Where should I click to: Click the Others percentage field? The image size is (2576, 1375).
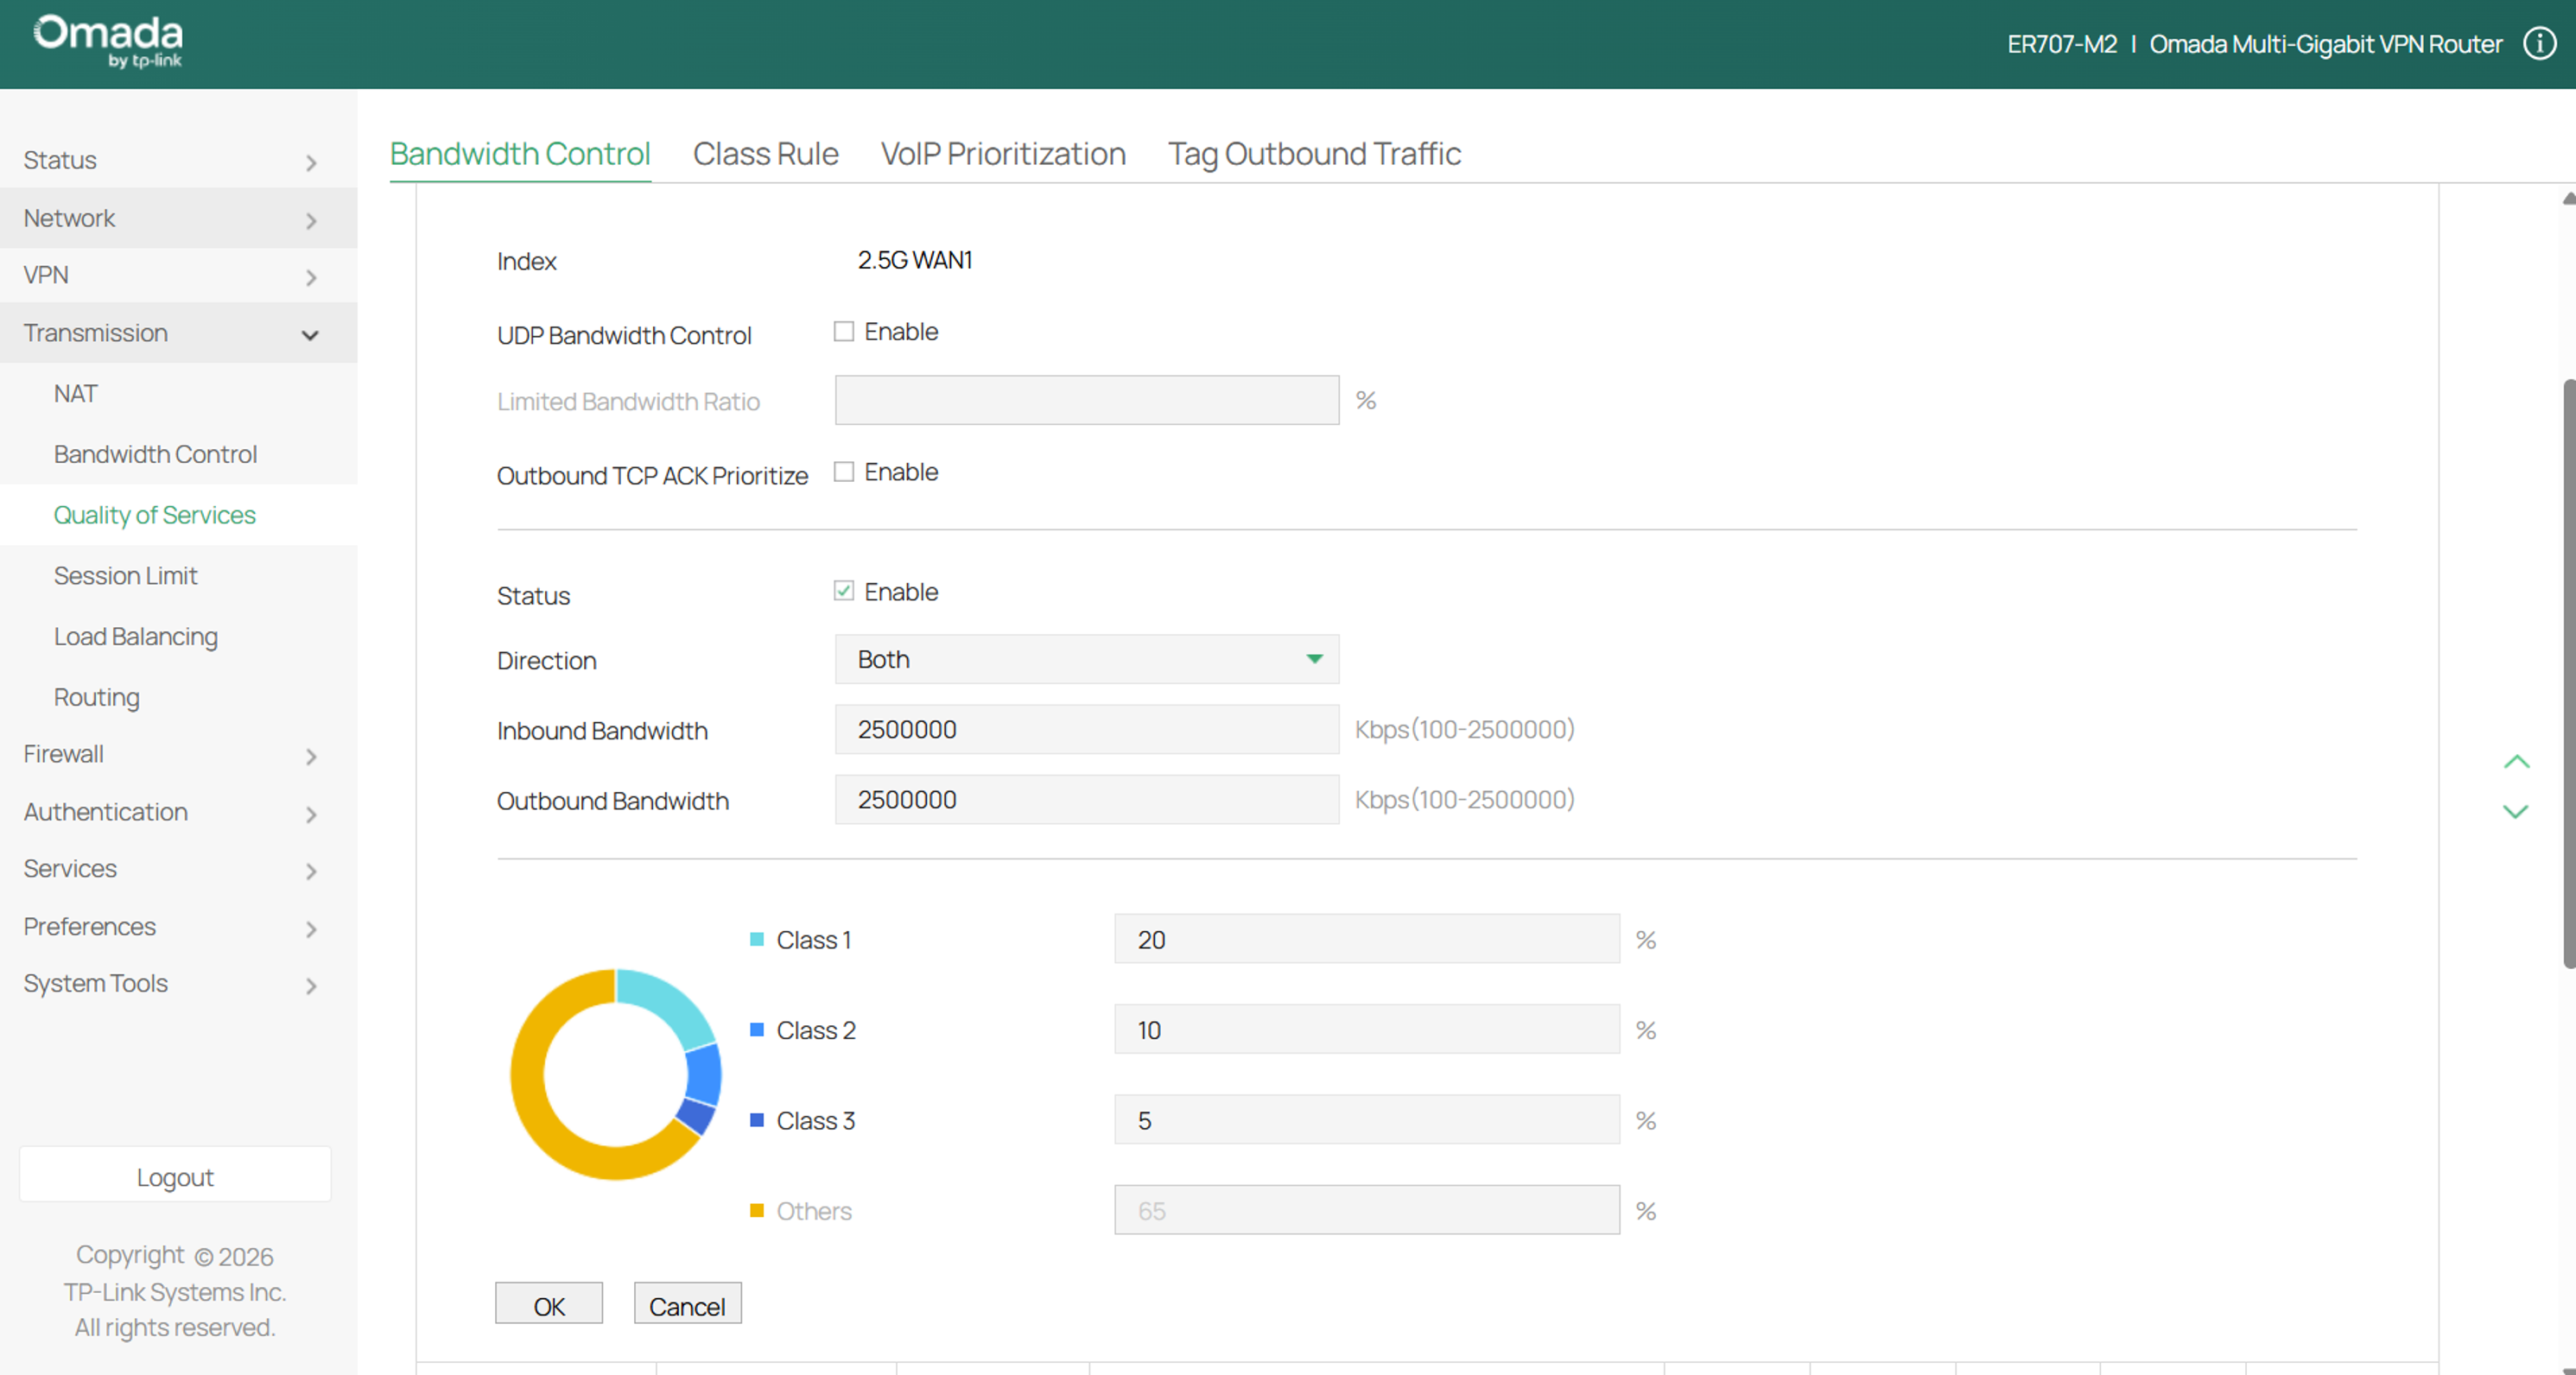[x=1367, y=1210]
